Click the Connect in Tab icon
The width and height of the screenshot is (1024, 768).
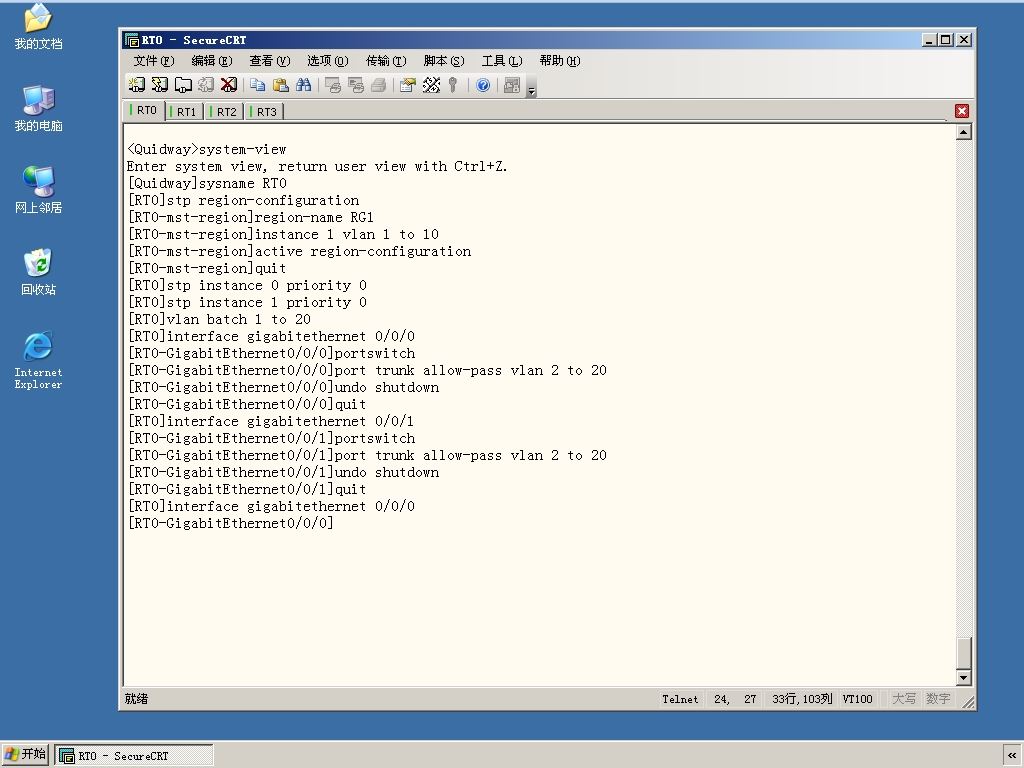pyautogui.click(x=183, y=85)
